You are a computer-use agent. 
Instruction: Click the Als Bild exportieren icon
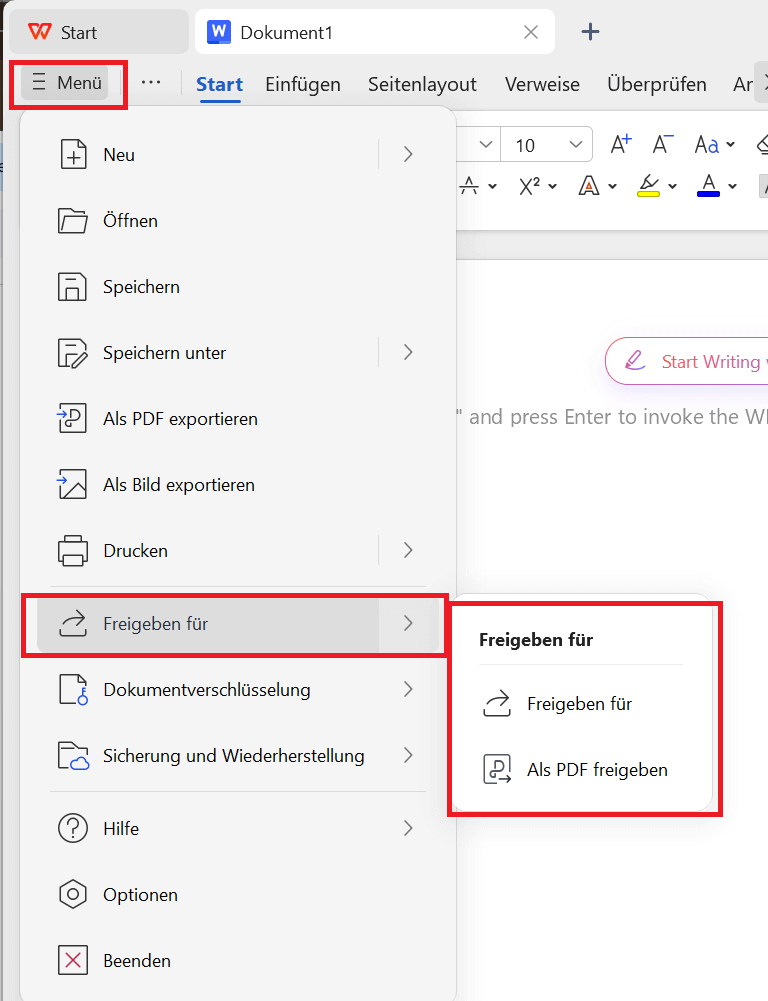tap(73, 485)
